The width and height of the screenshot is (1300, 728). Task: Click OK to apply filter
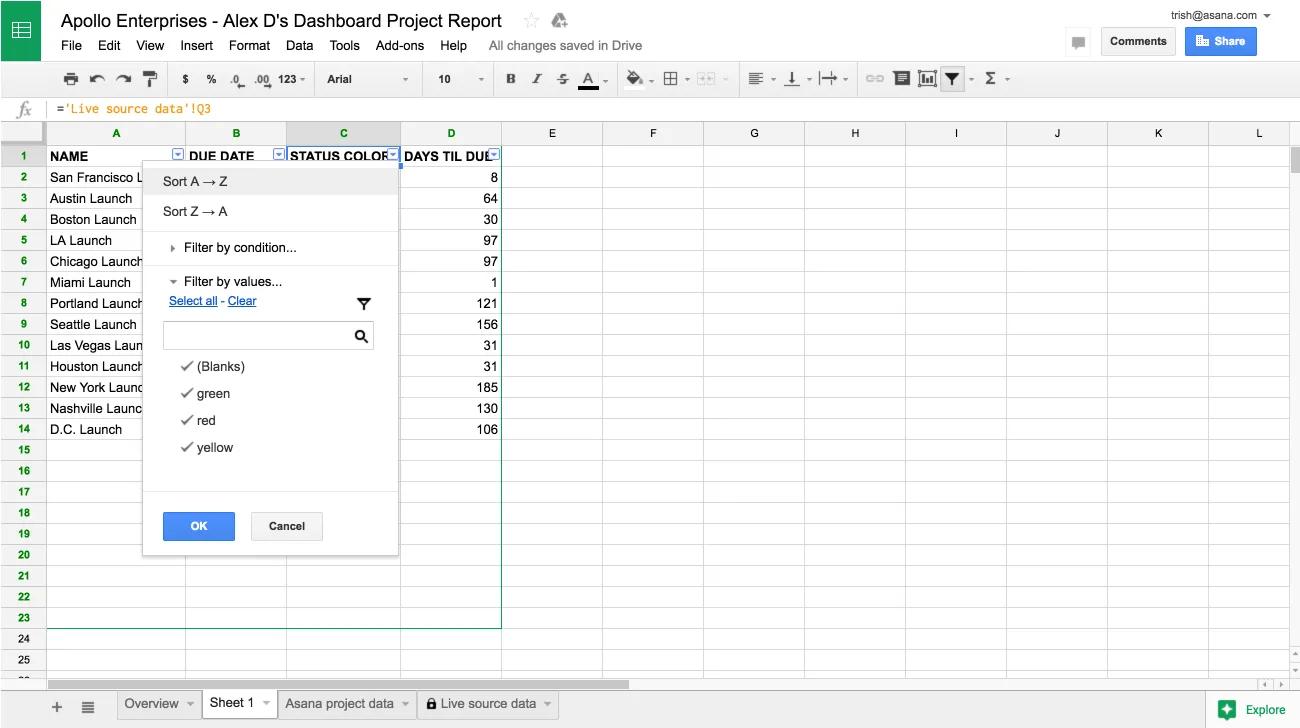[x=199, y=526]
